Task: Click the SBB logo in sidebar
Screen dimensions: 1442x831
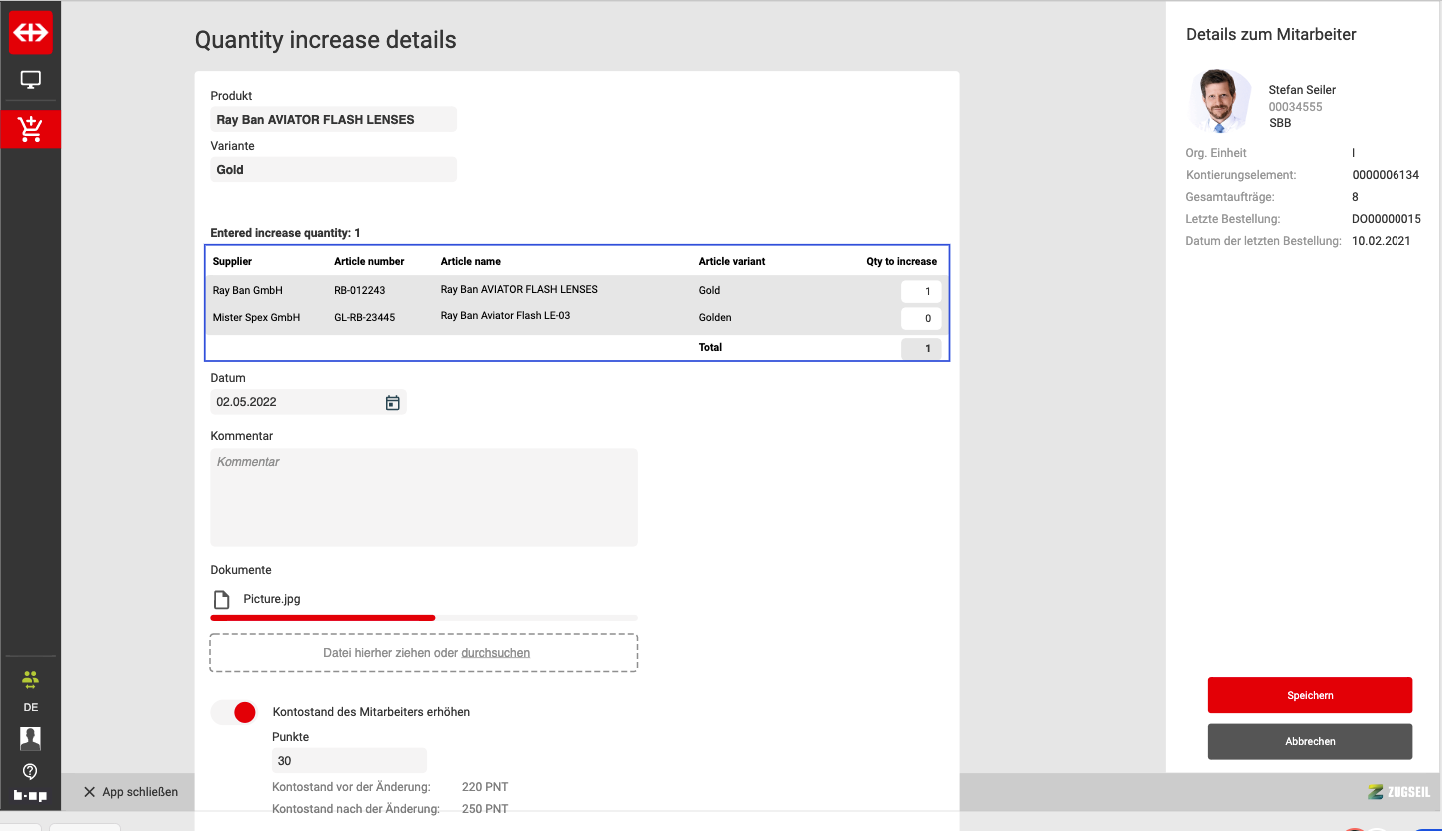Action: [x=30, y=32]
